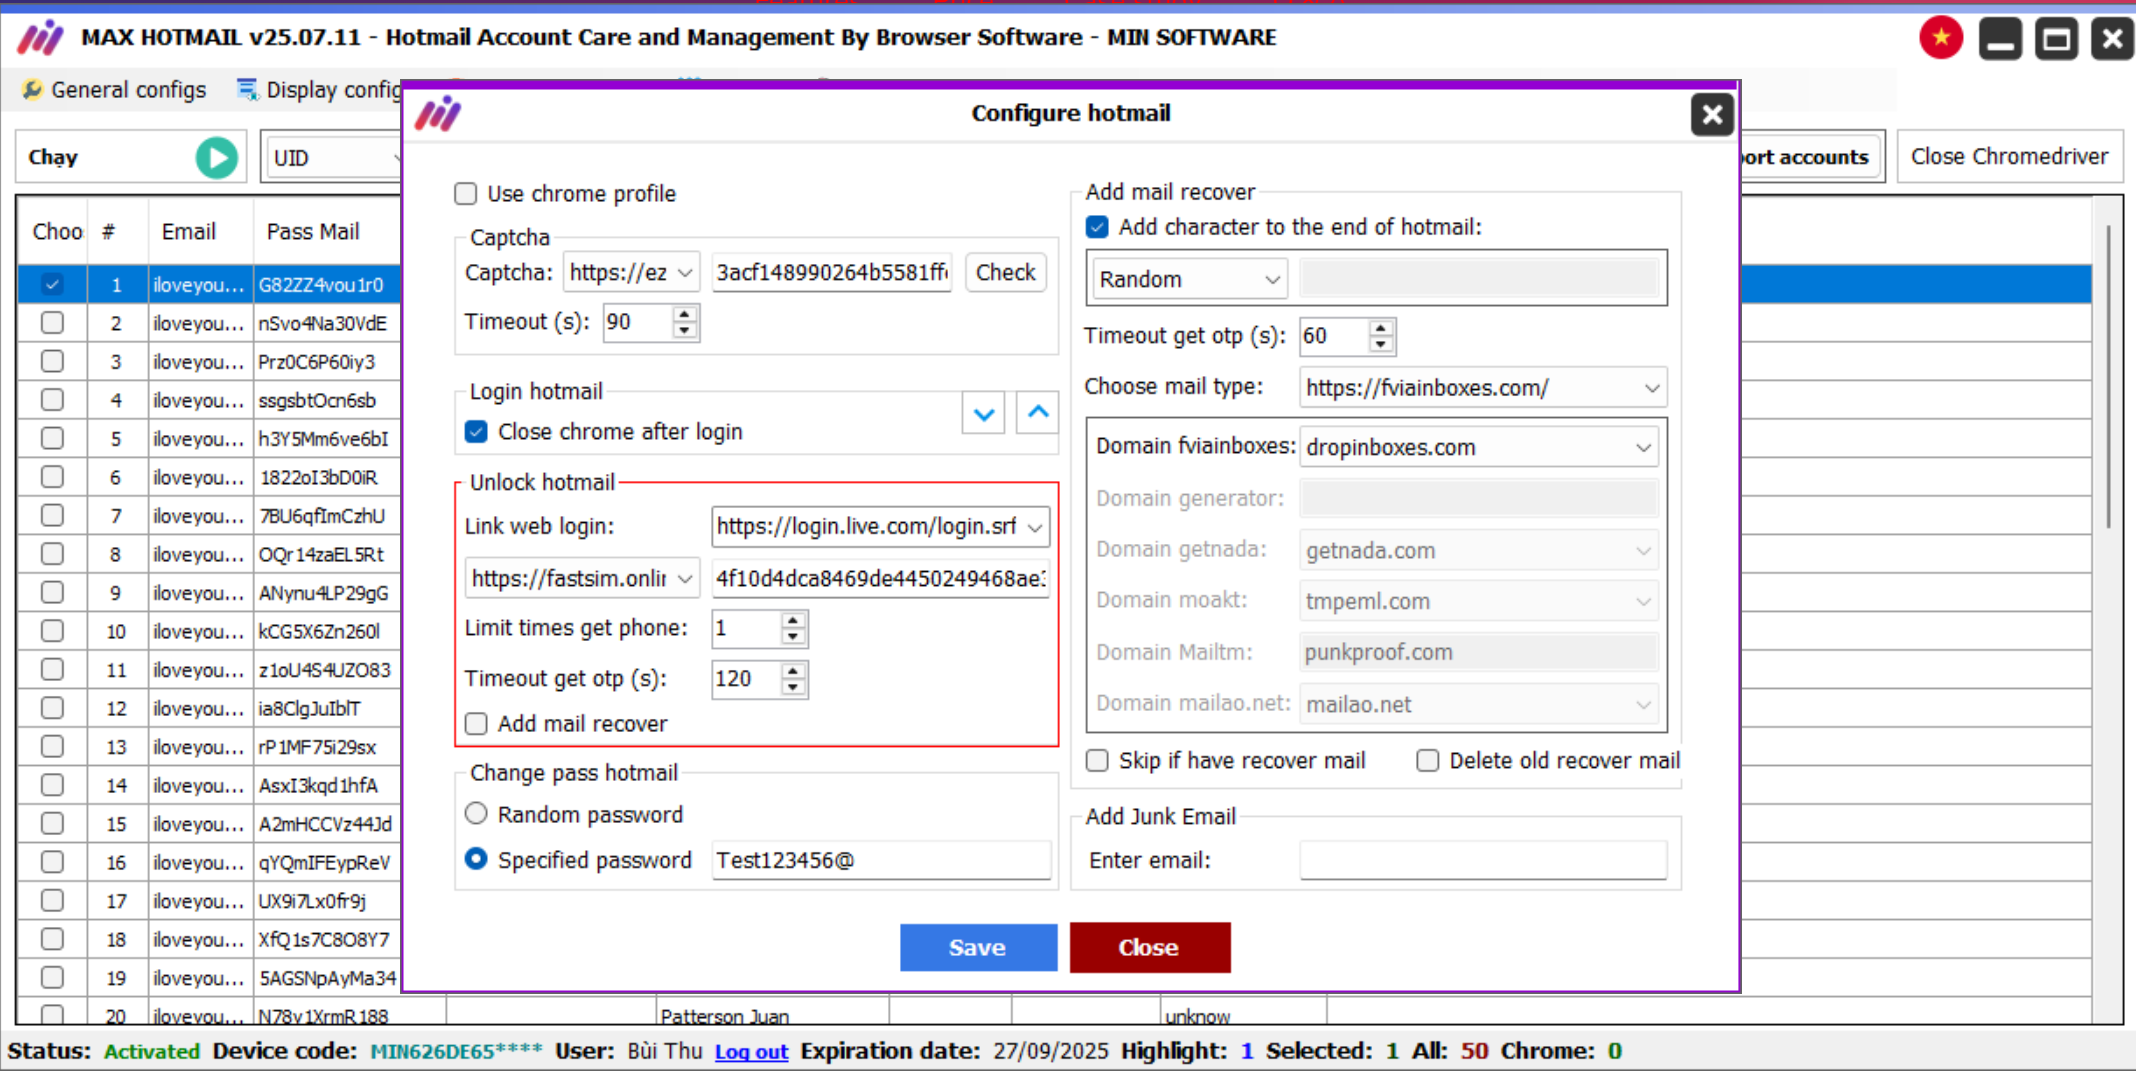Viewport: 2136px width, 1071px height.
Task: Select Specified password radio option
Action: (x=476, y=859)
